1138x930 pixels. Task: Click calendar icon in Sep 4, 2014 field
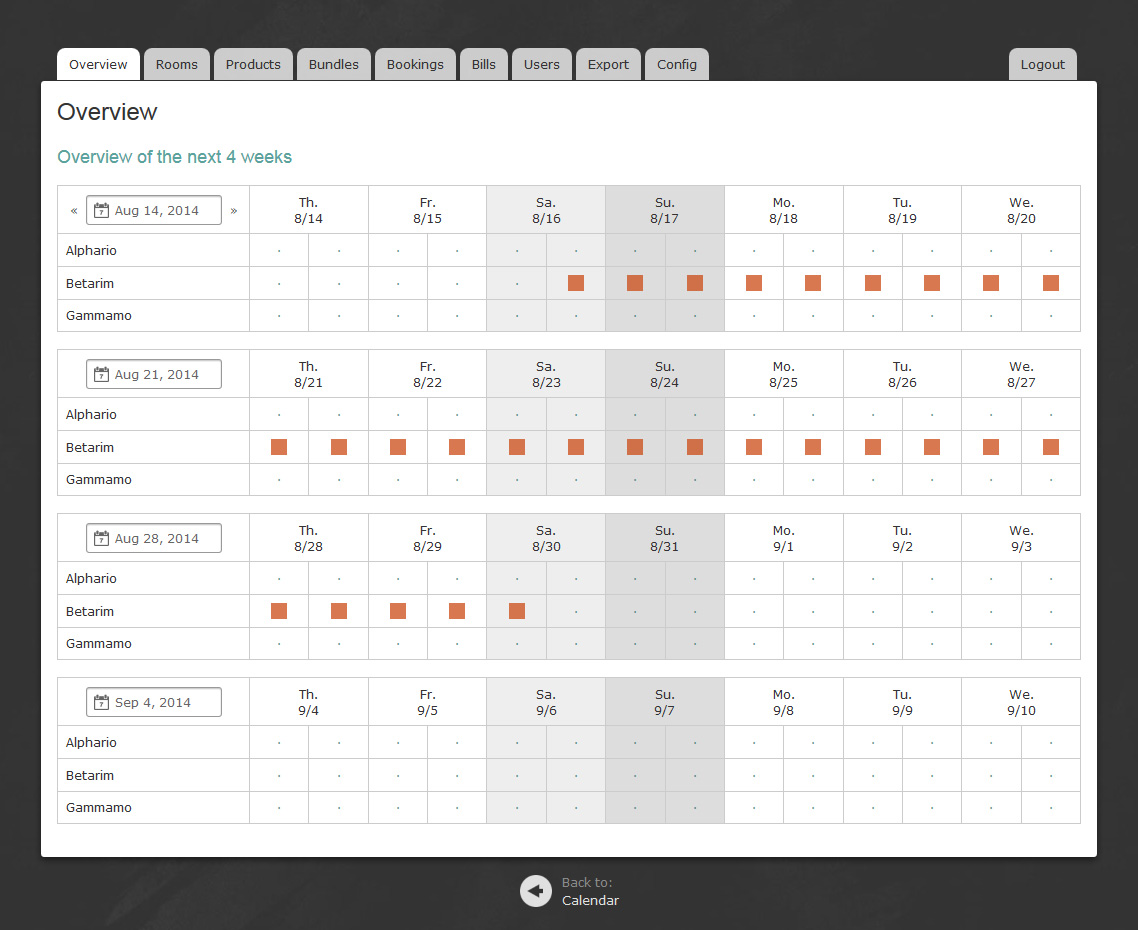[x=101, y=703]
